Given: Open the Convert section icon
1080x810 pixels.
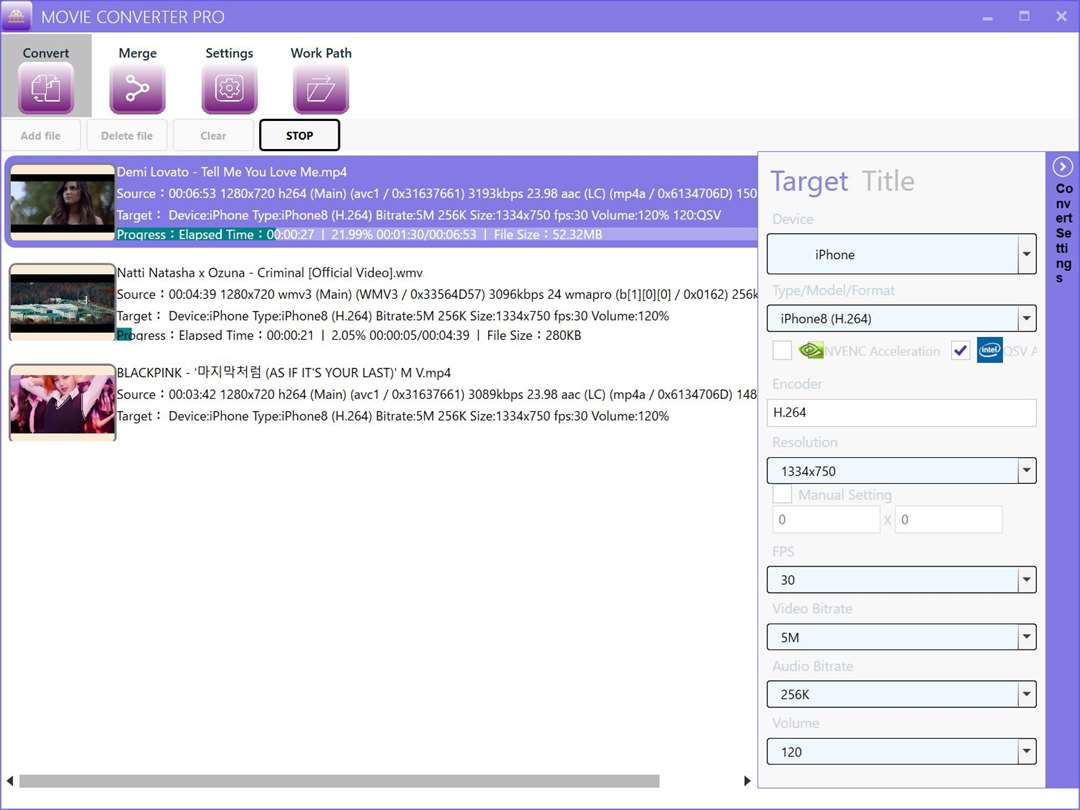Looking at the screenshot, I should pyautogui.click(x=46, y=88).
